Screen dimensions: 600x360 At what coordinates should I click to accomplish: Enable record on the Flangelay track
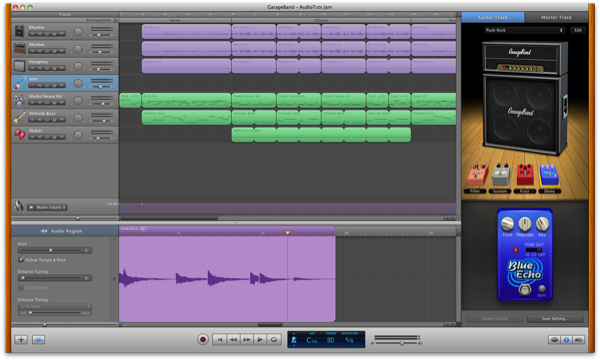coord(32,68)
